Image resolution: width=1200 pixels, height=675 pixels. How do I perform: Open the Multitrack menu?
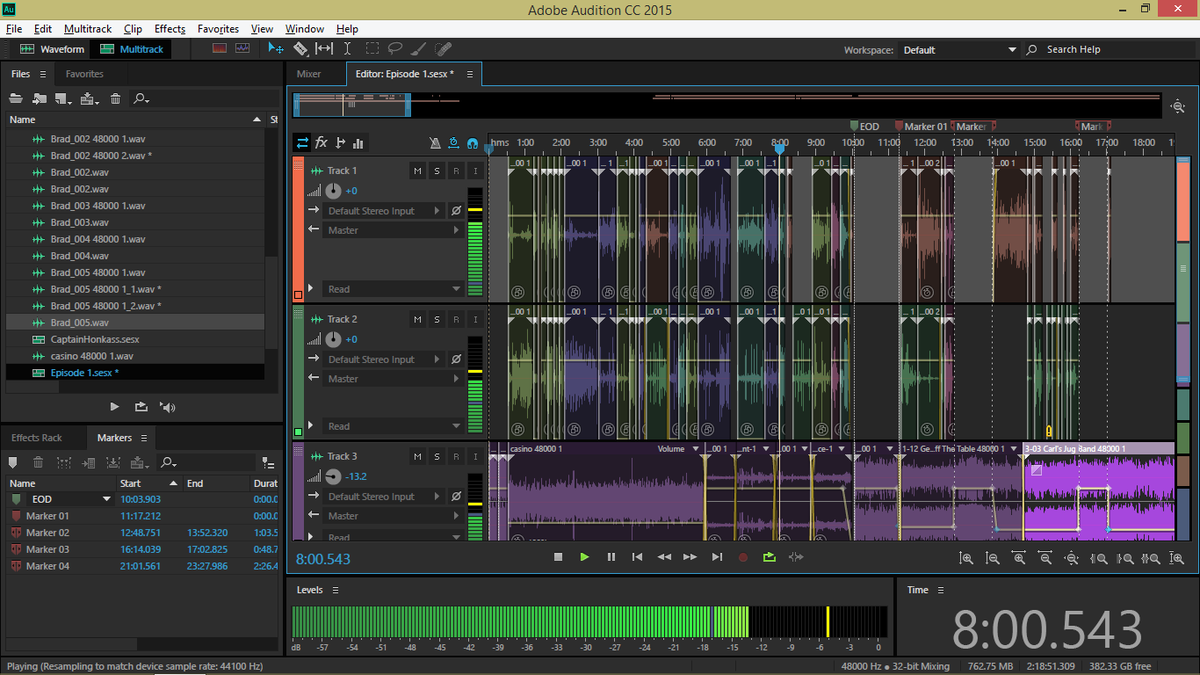pyautogui.click(x=87, y=28)
